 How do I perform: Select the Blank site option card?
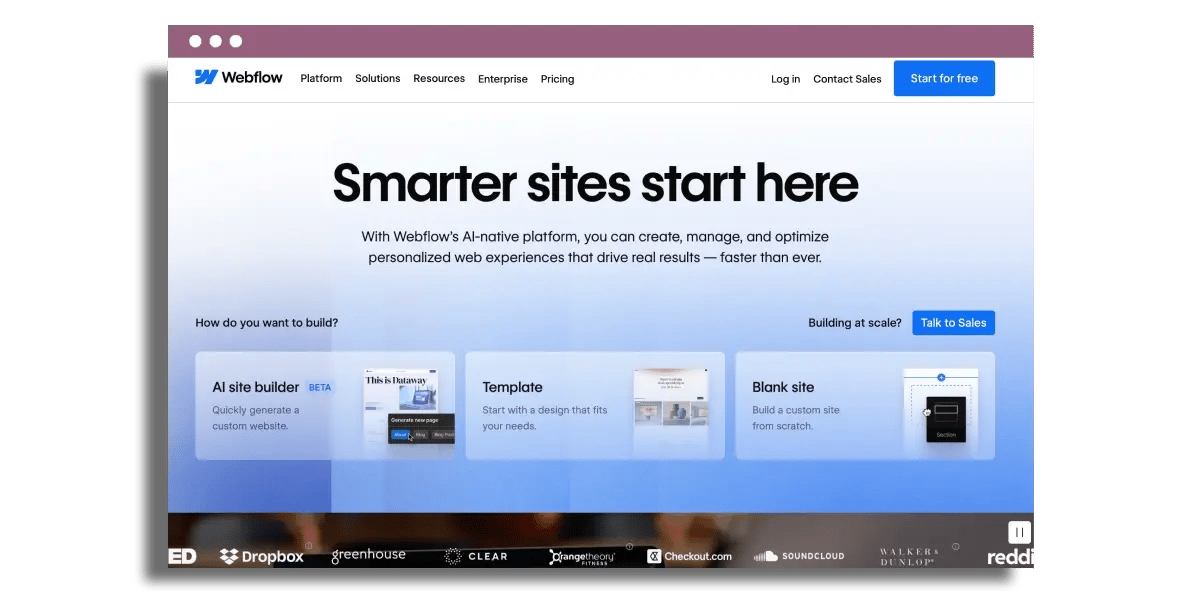click(x=864, y=406)
